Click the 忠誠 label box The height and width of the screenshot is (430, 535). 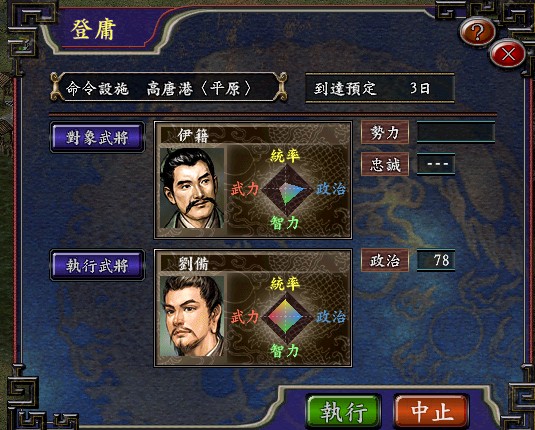pos(385,164)
